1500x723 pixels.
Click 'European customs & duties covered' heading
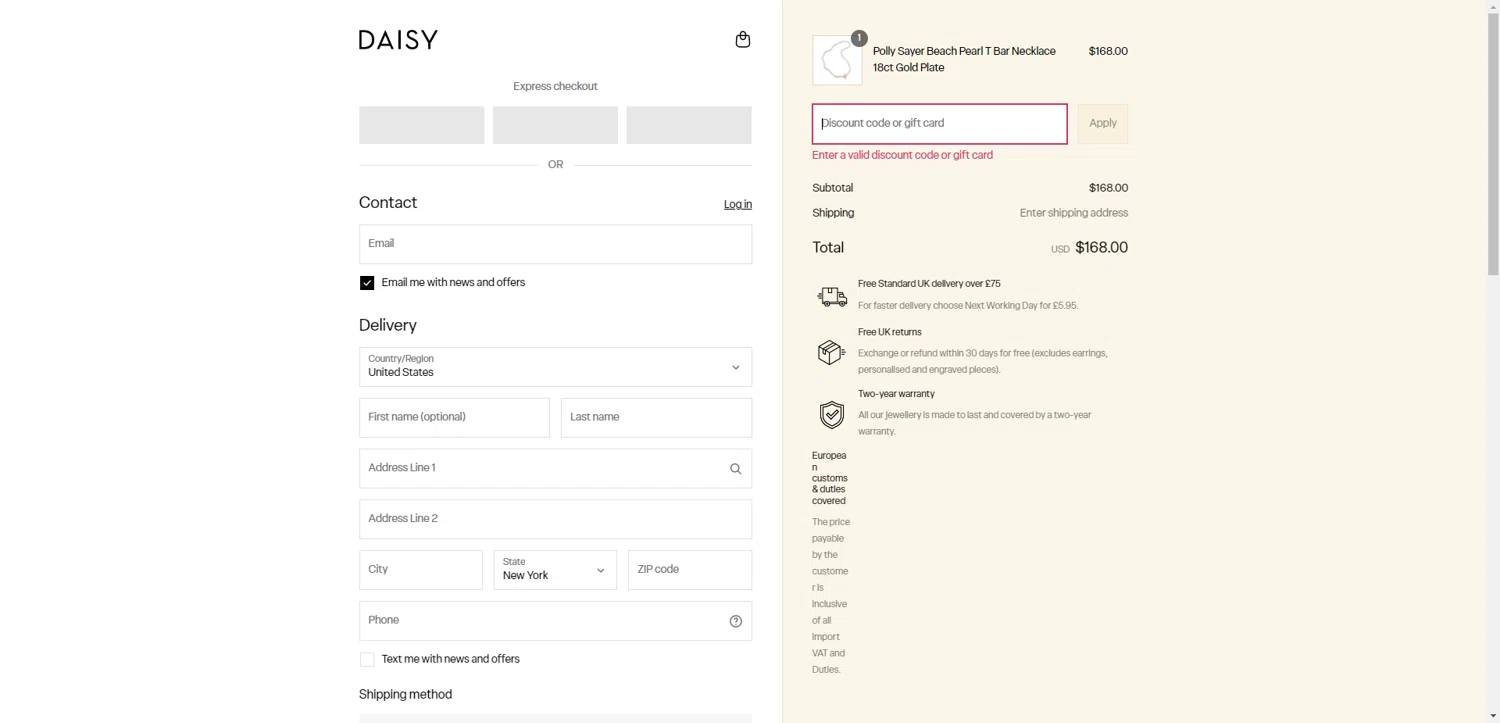[x=829, y=478]
